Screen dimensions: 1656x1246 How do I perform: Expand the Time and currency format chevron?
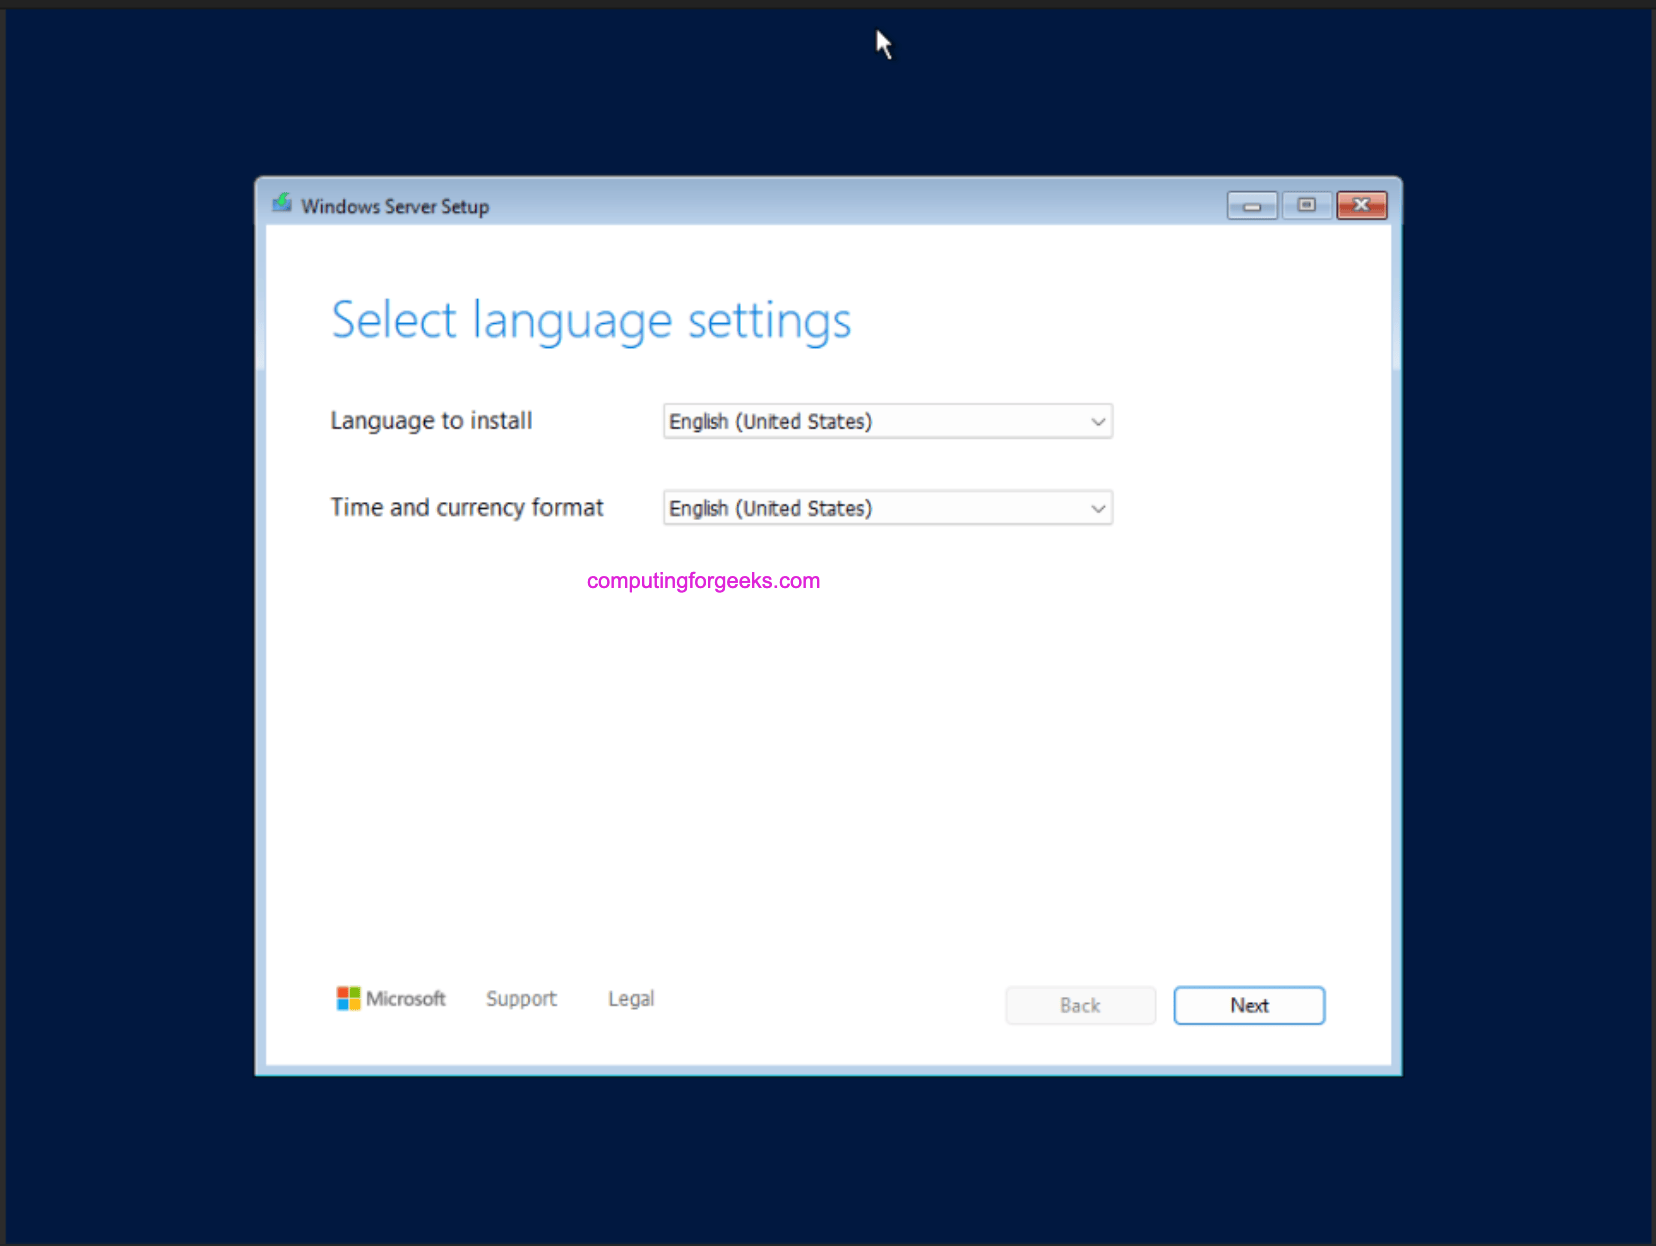(x=1097, y=509)
